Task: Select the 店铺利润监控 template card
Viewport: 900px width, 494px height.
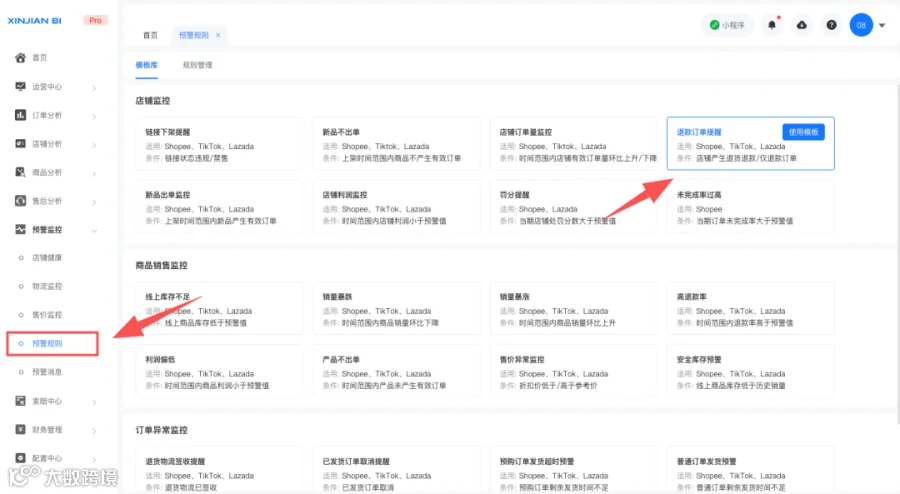Action: (397, 207)
